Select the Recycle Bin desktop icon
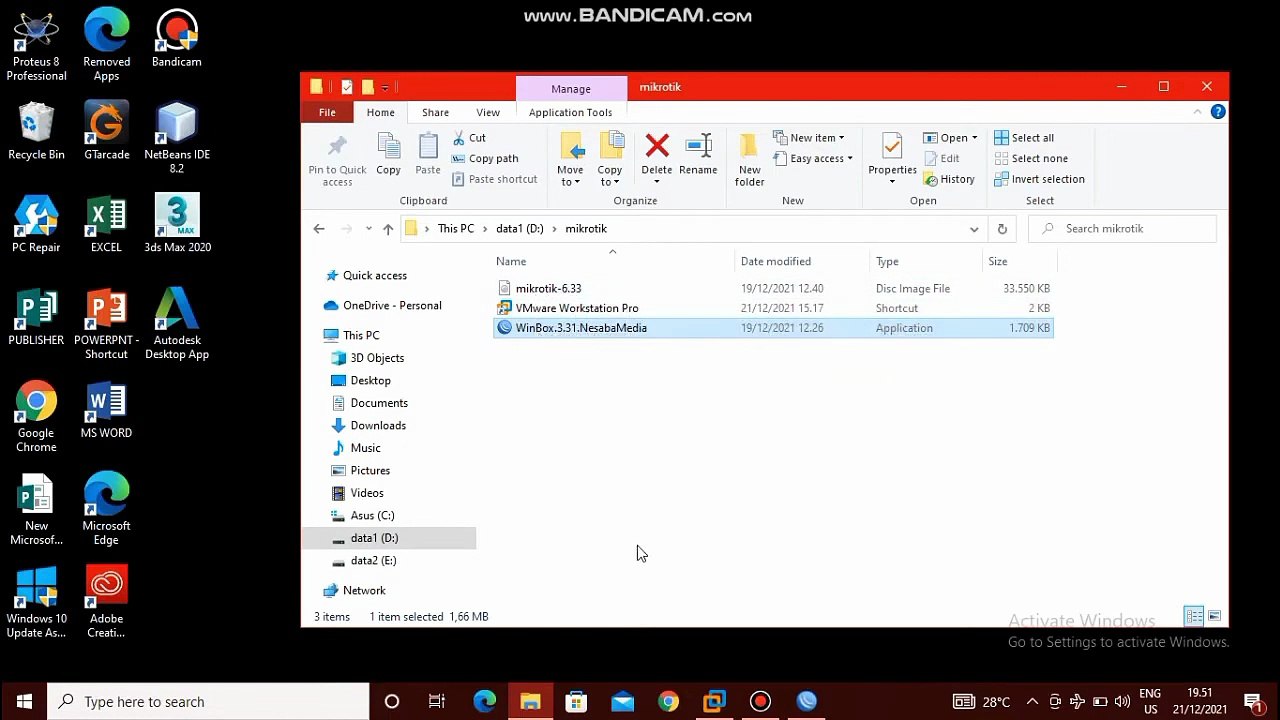This screenshot has width=1280, height=720. coord(36,132)
